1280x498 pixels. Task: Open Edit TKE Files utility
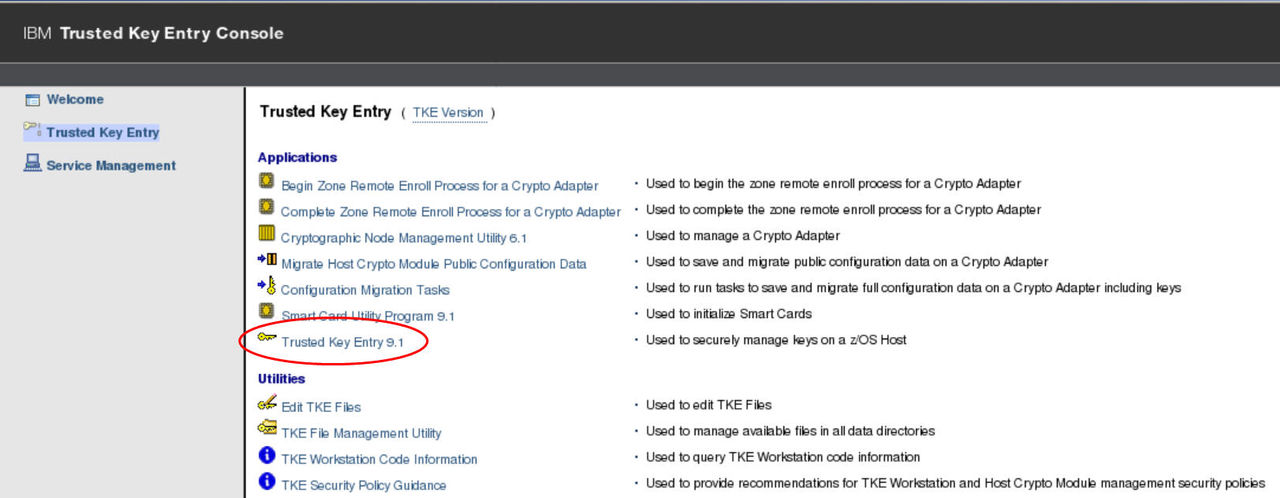click(321, 407)
